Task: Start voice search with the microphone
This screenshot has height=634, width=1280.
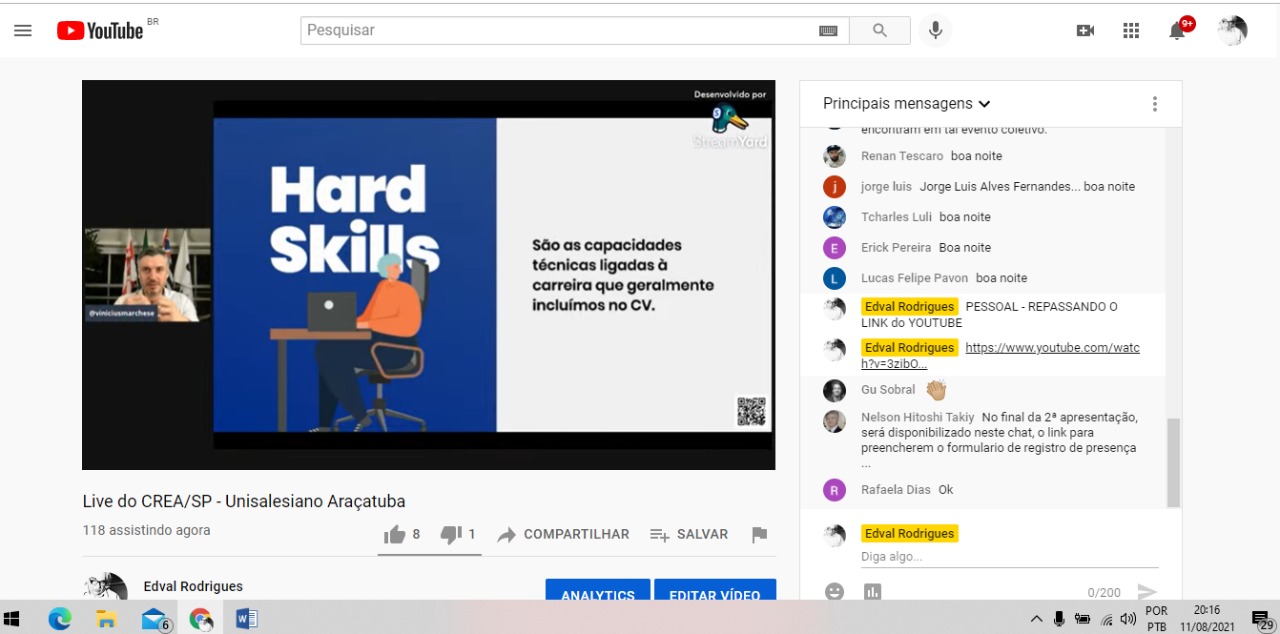Action: click(x=936, y=30)
